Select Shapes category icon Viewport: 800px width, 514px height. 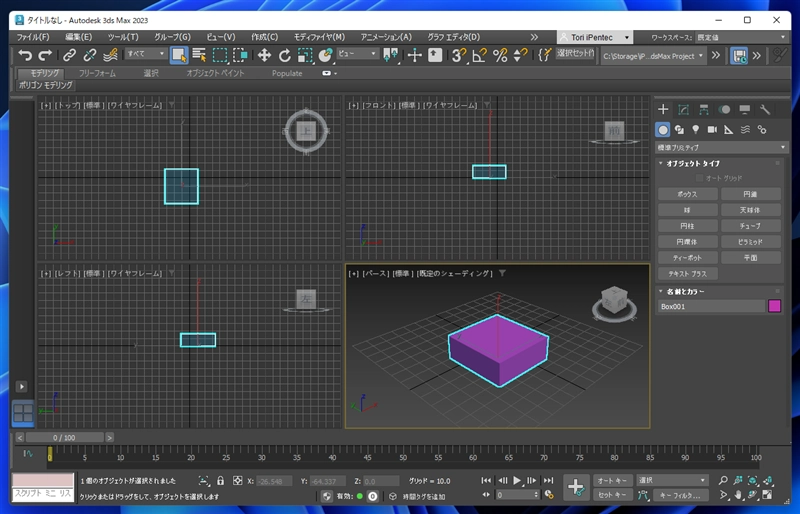(679, 130)
